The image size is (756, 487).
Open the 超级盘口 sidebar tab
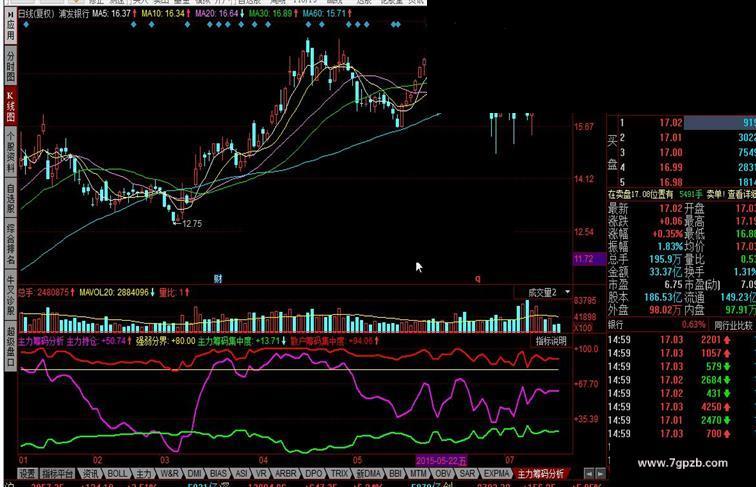pyautogui.click(x=11, y=346)
